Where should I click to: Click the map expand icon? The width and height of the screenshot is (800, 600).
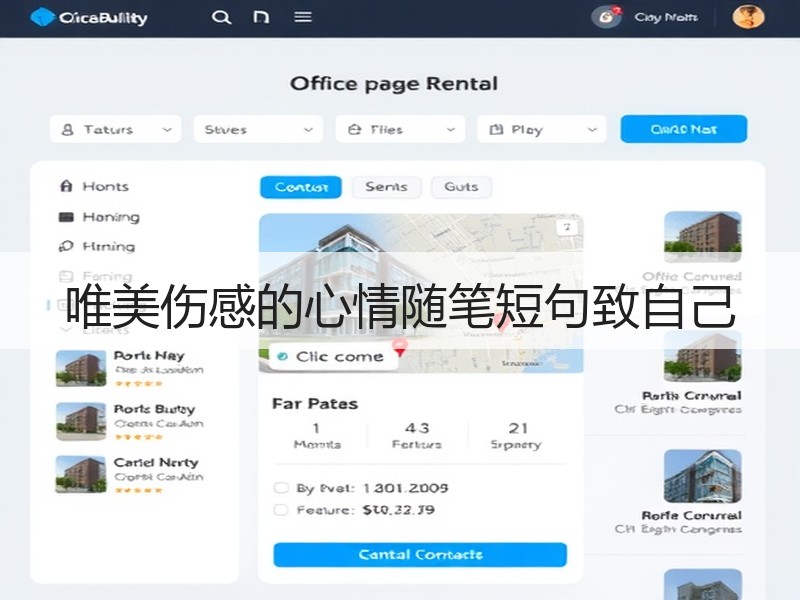point(567,227)
